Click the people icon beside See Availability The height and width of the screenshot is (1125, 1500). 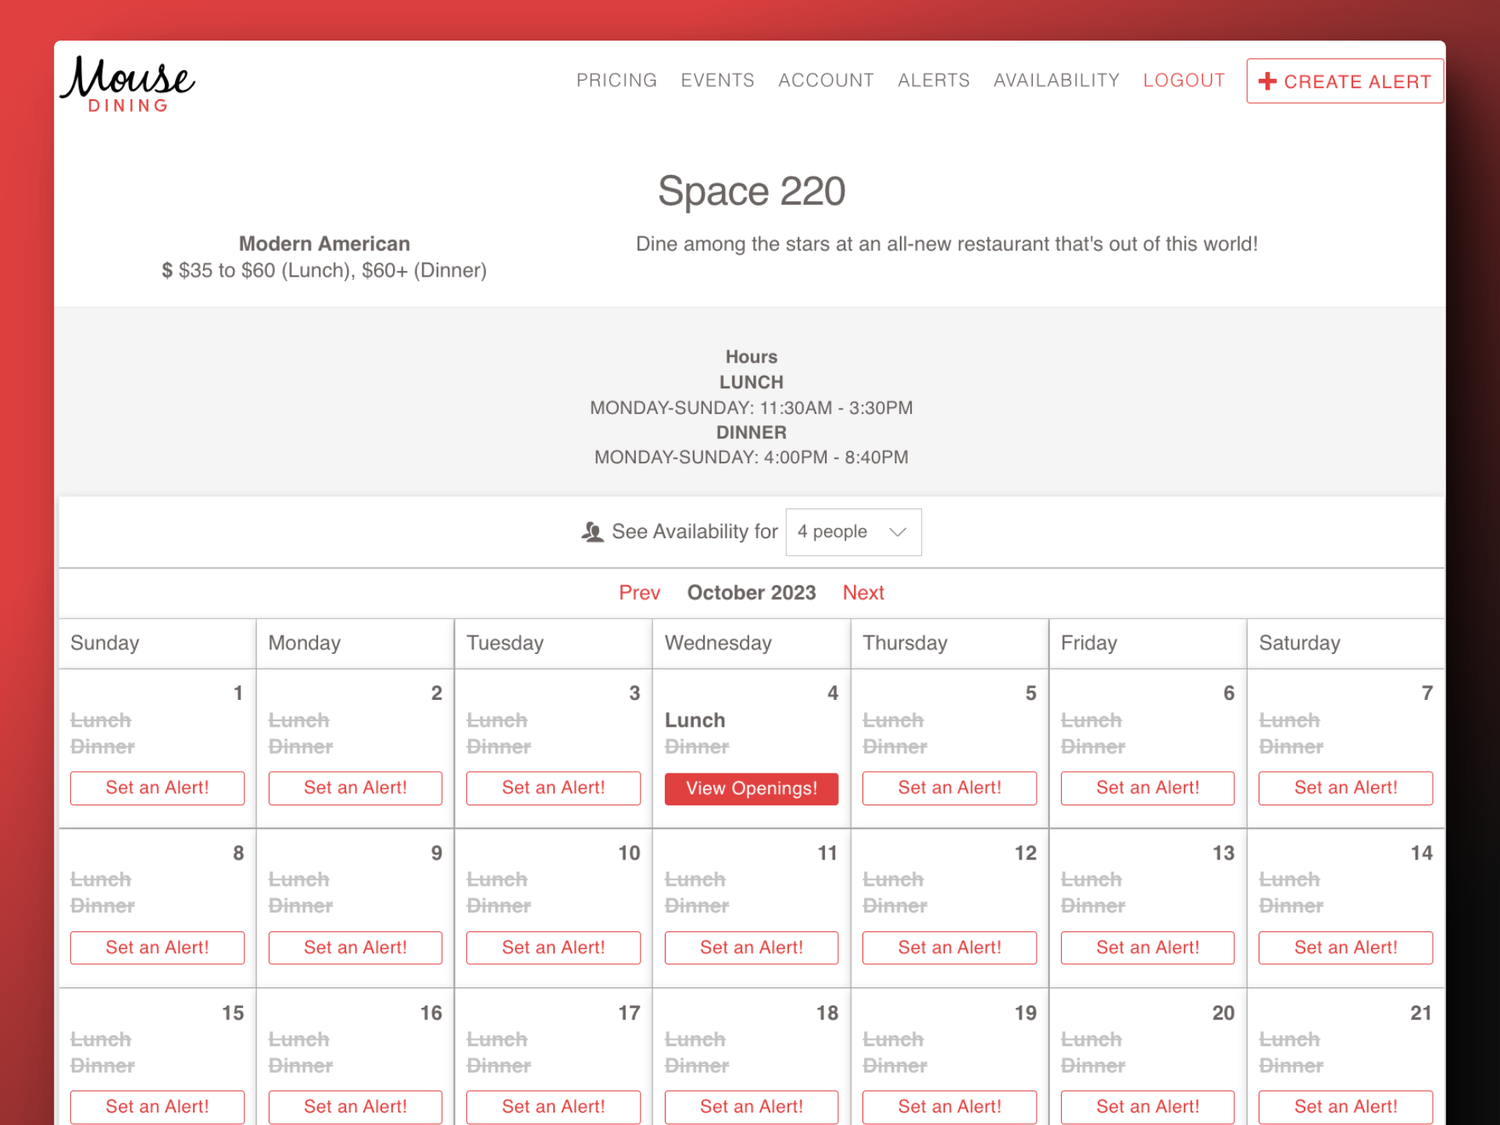click(x=592, y=532)
